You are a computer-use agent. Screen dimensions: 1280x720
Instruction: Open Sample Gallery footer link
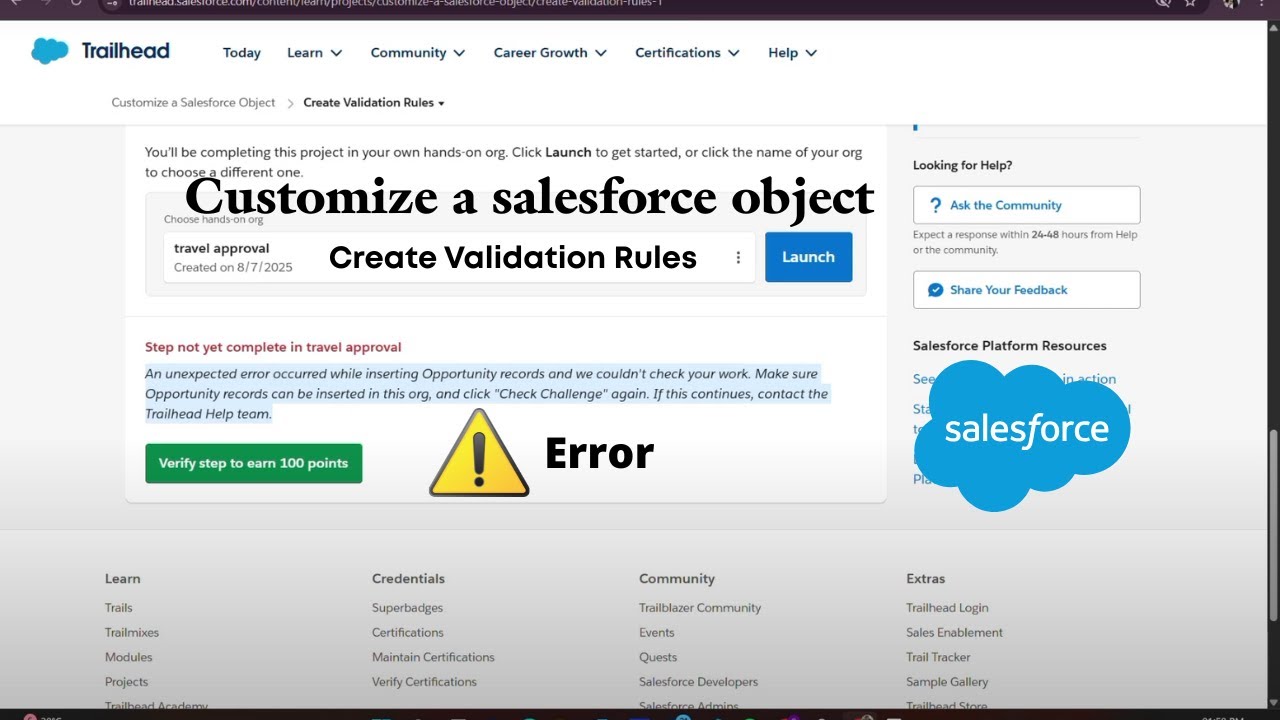point(947,682)
